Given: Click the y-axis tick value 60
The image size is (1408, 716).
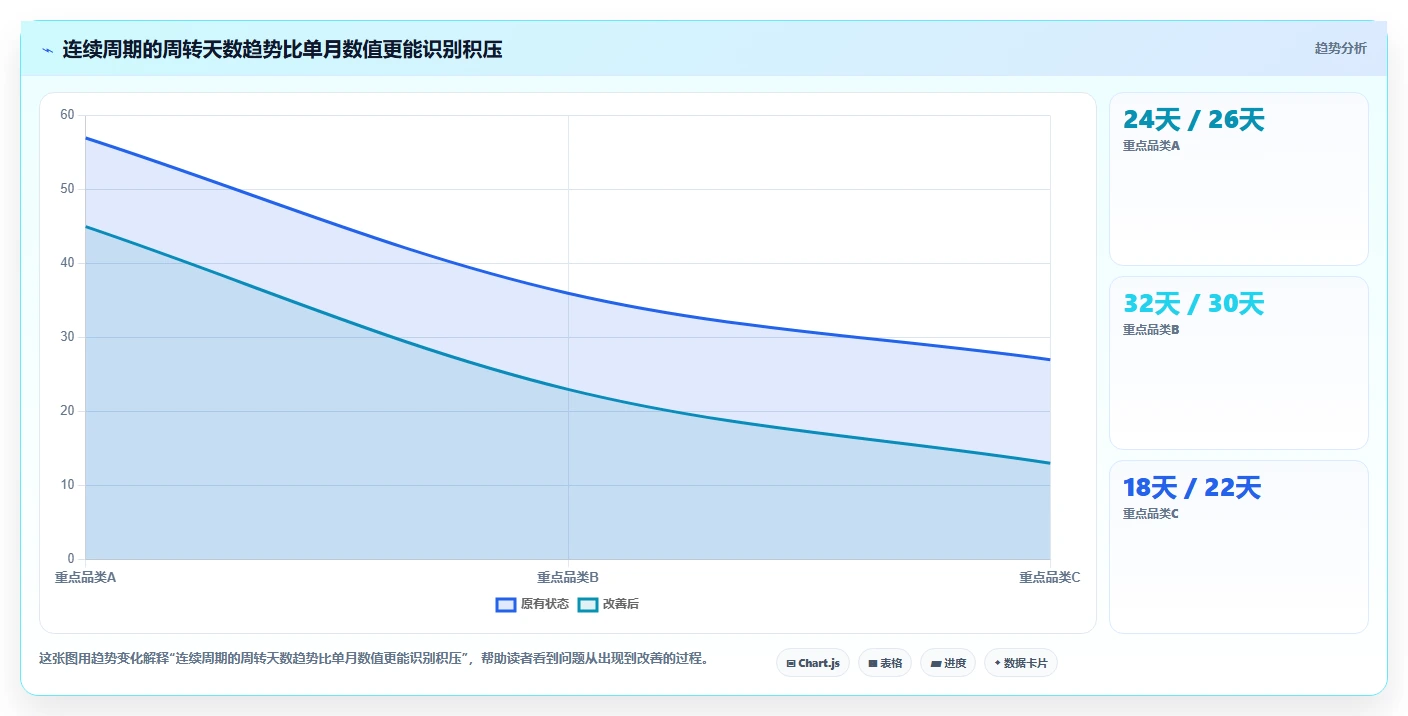Looking at the screenshot, I should [x=67, y=115].
